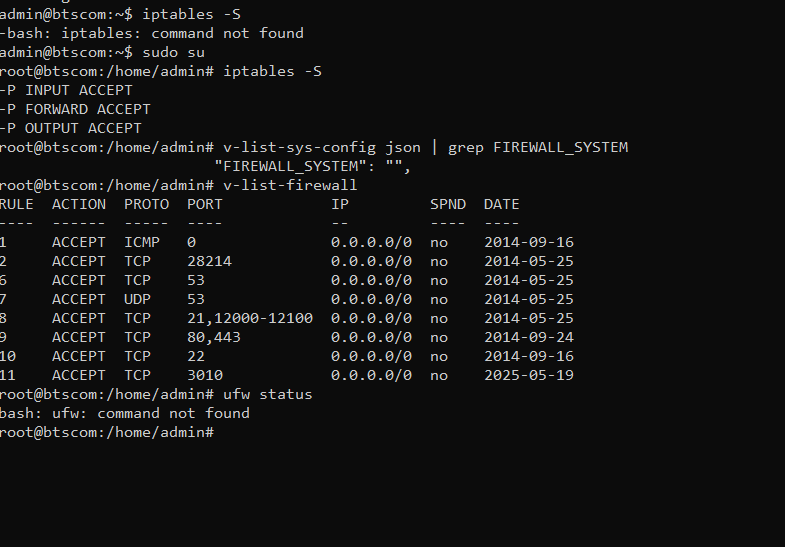Click the UDP protocol in rule 7
785x547 pixels.
click(x=137, y=299)
